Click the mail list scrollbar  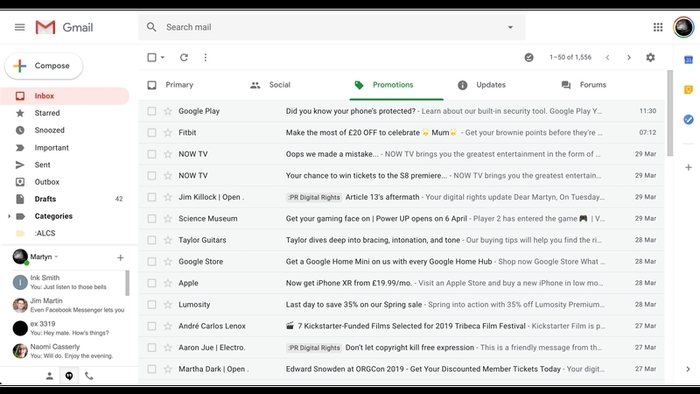click(x=670, y=113)
